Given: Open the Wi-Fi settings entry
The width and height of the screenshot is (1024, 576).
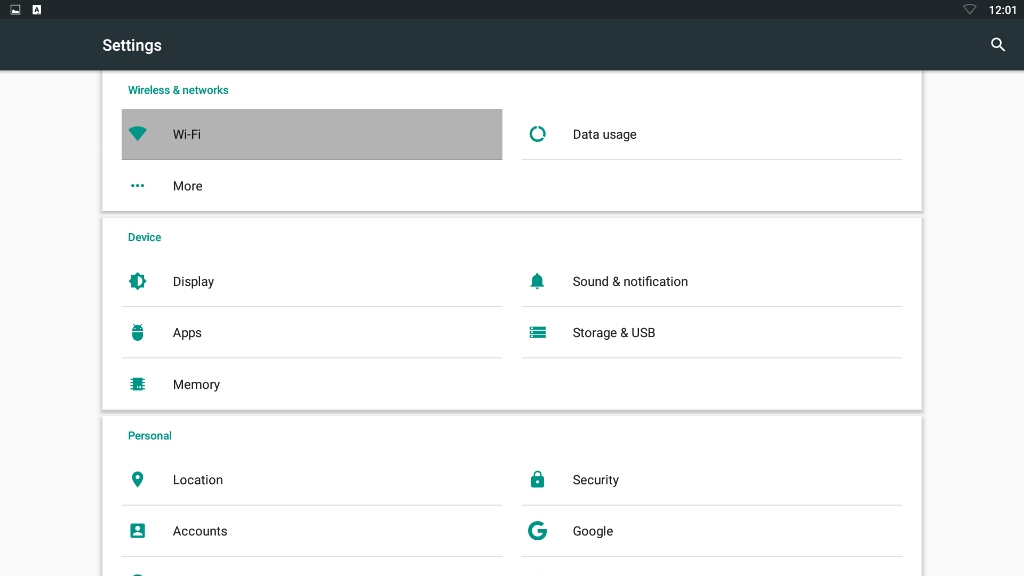Looking at the screenshot, I should click(187, 134).
